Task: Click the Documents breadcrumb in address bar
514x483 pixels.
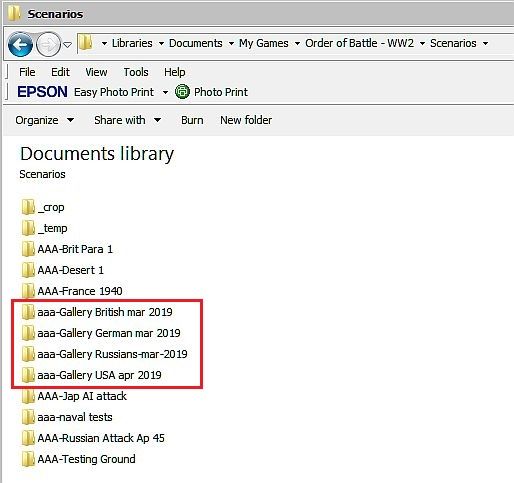Action: click(x=196, y=43)
